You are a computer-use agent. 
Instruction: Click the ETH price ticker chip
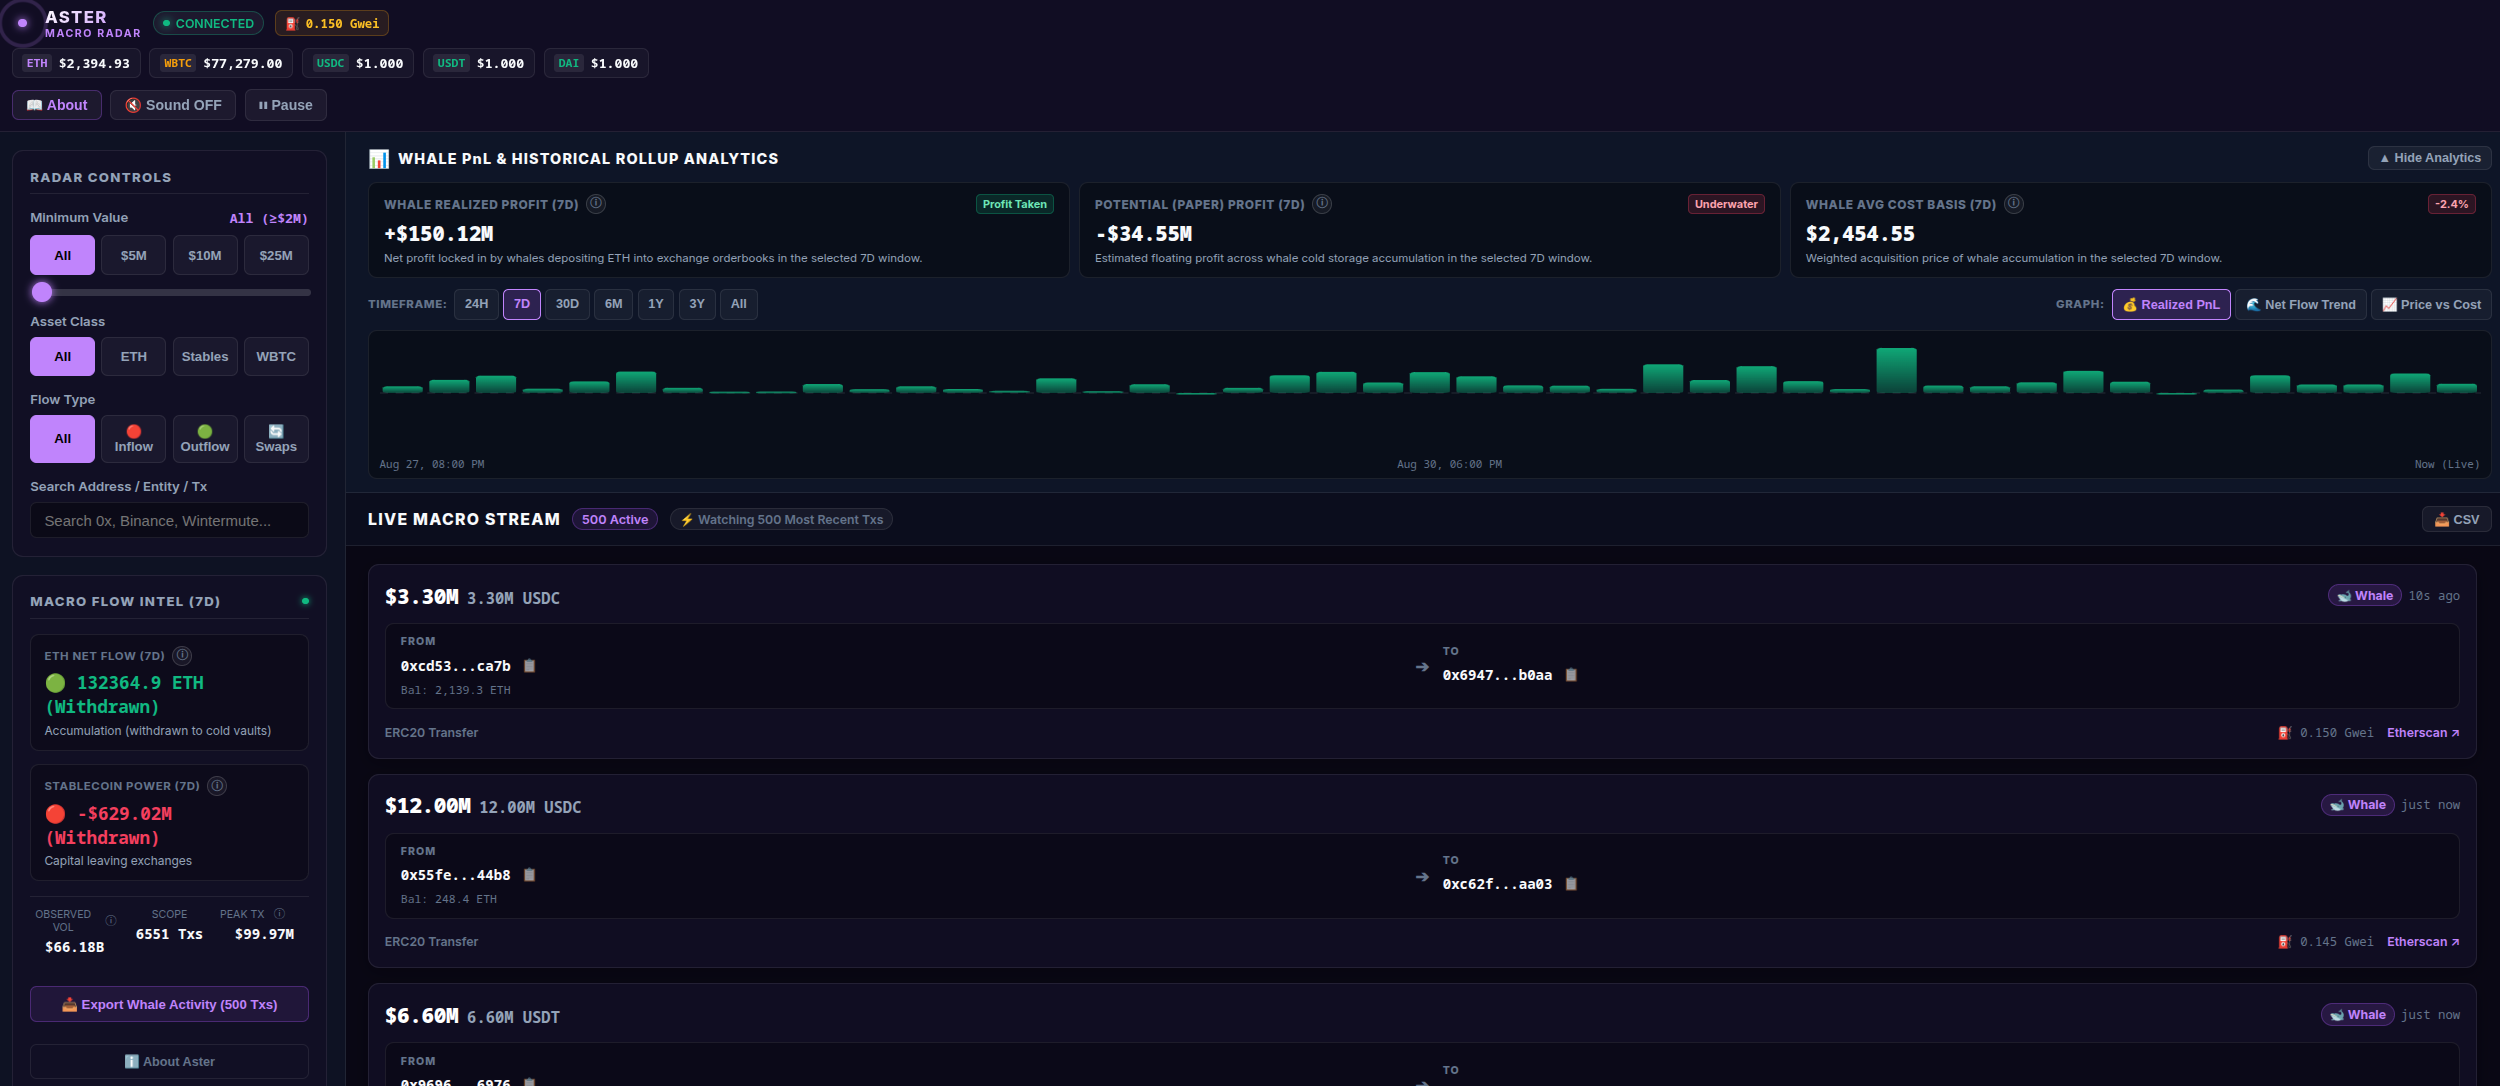[x=76, y=63]
